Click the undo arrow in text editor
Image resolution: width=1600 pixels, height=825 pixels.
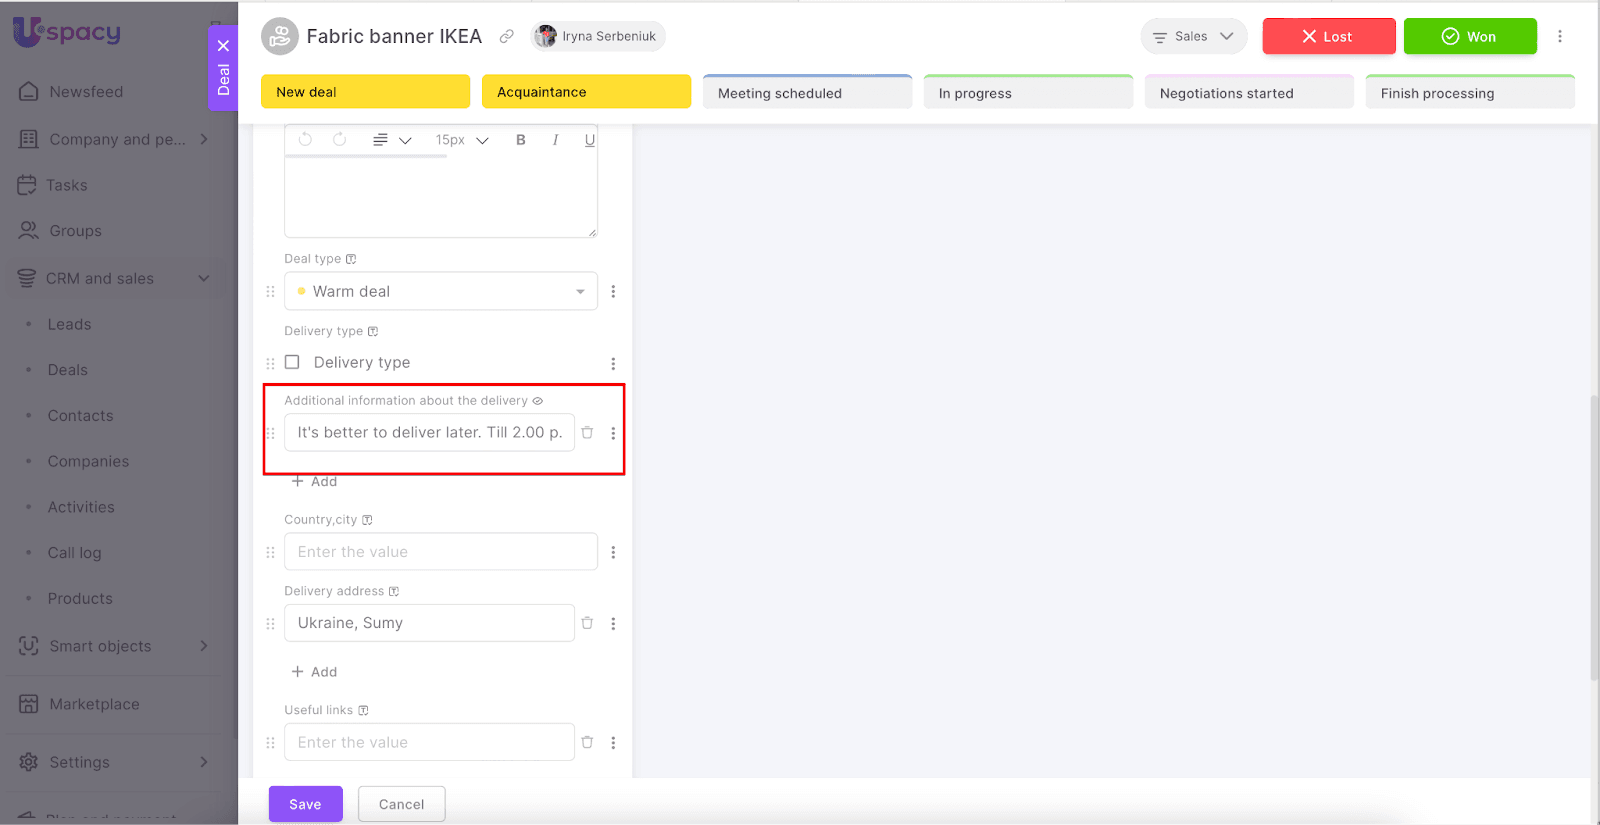[306, 140]
